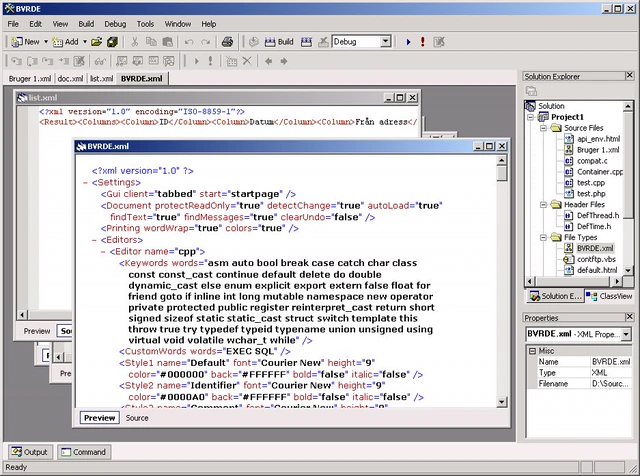Open the Debug menu
The image size is (640, 476).
pos(115,24)
